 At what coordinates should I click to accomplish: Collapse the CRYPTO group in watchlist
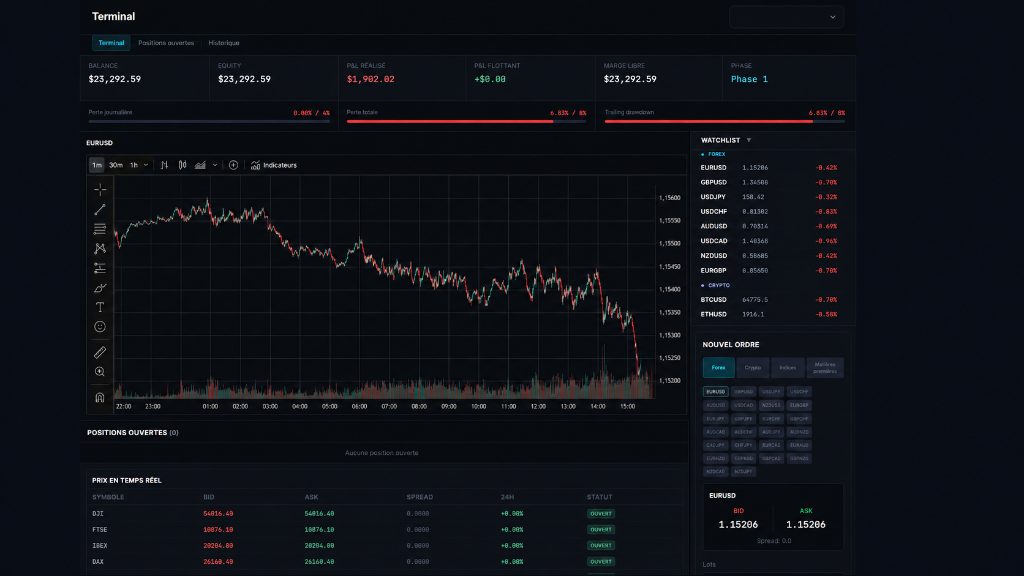click(x=715, y=285)
